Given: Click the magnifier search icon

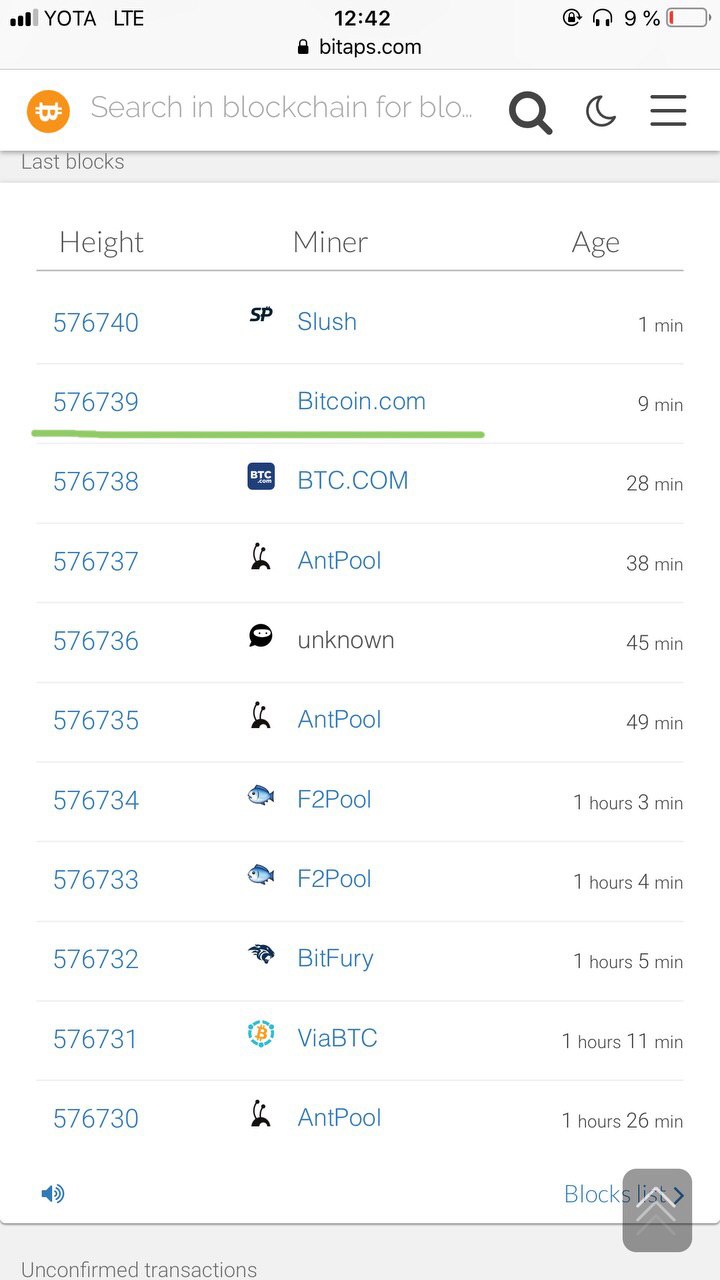Looking at the screenshot, I should click(530, 112).
